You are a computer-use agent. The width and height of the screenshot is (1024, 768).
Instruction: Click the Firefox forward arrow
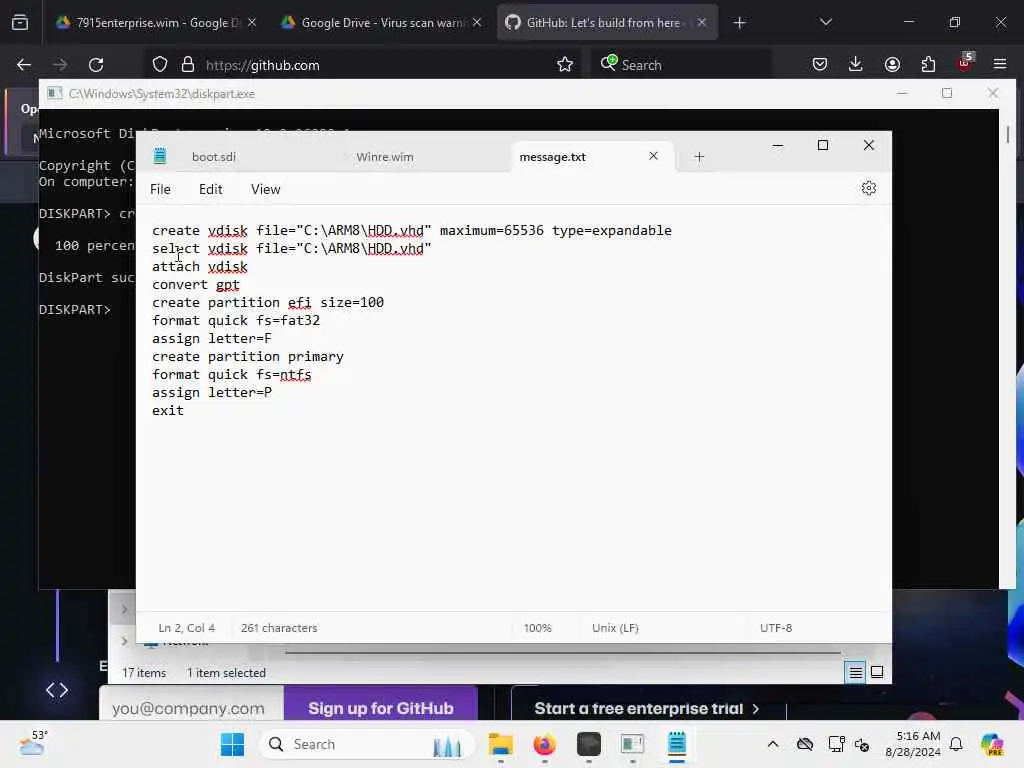coord(59,65)
